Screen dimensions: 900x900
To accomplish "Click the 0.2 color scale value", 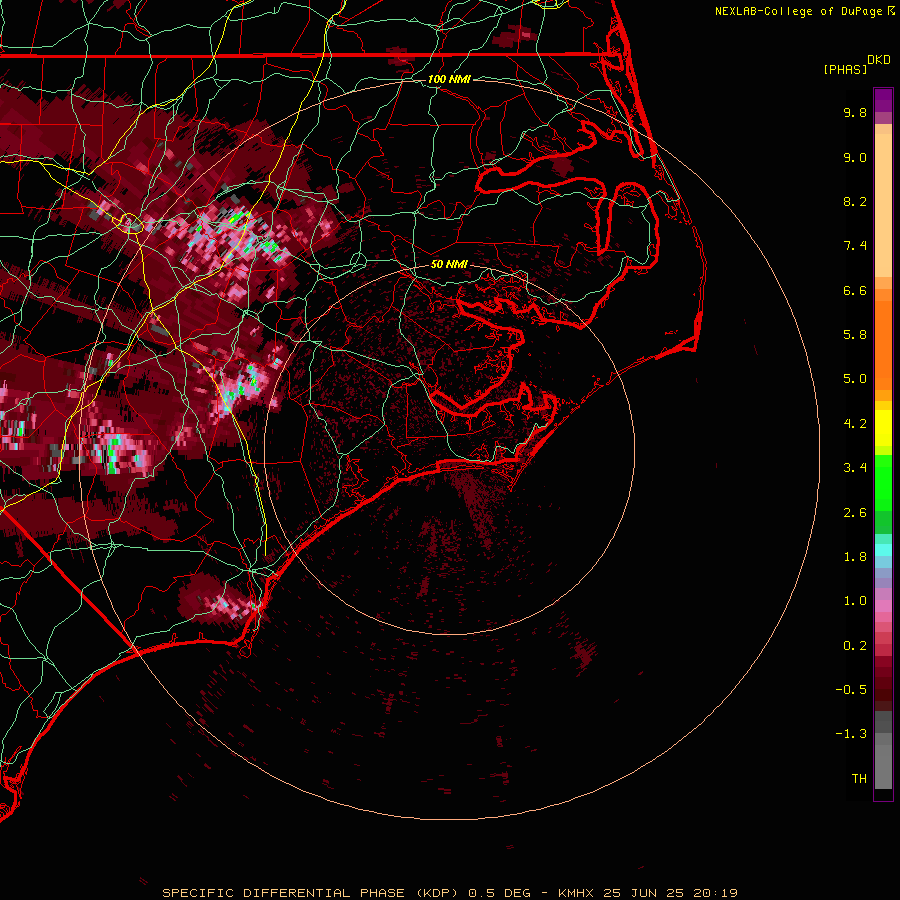I will click(855, 646).
